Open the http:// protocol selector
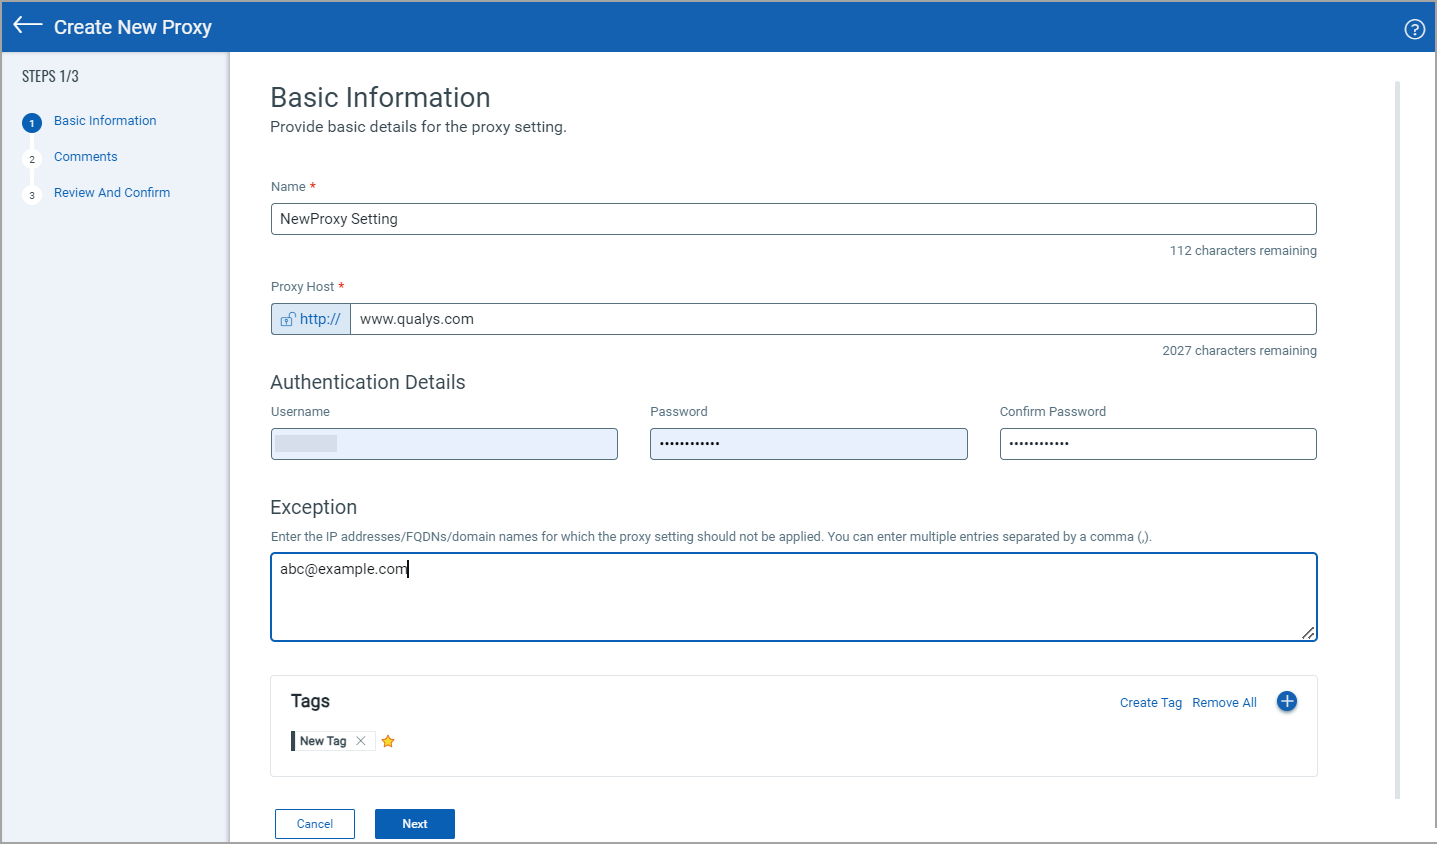Screen dimensions: 1437x844 [x=311, y=319]
